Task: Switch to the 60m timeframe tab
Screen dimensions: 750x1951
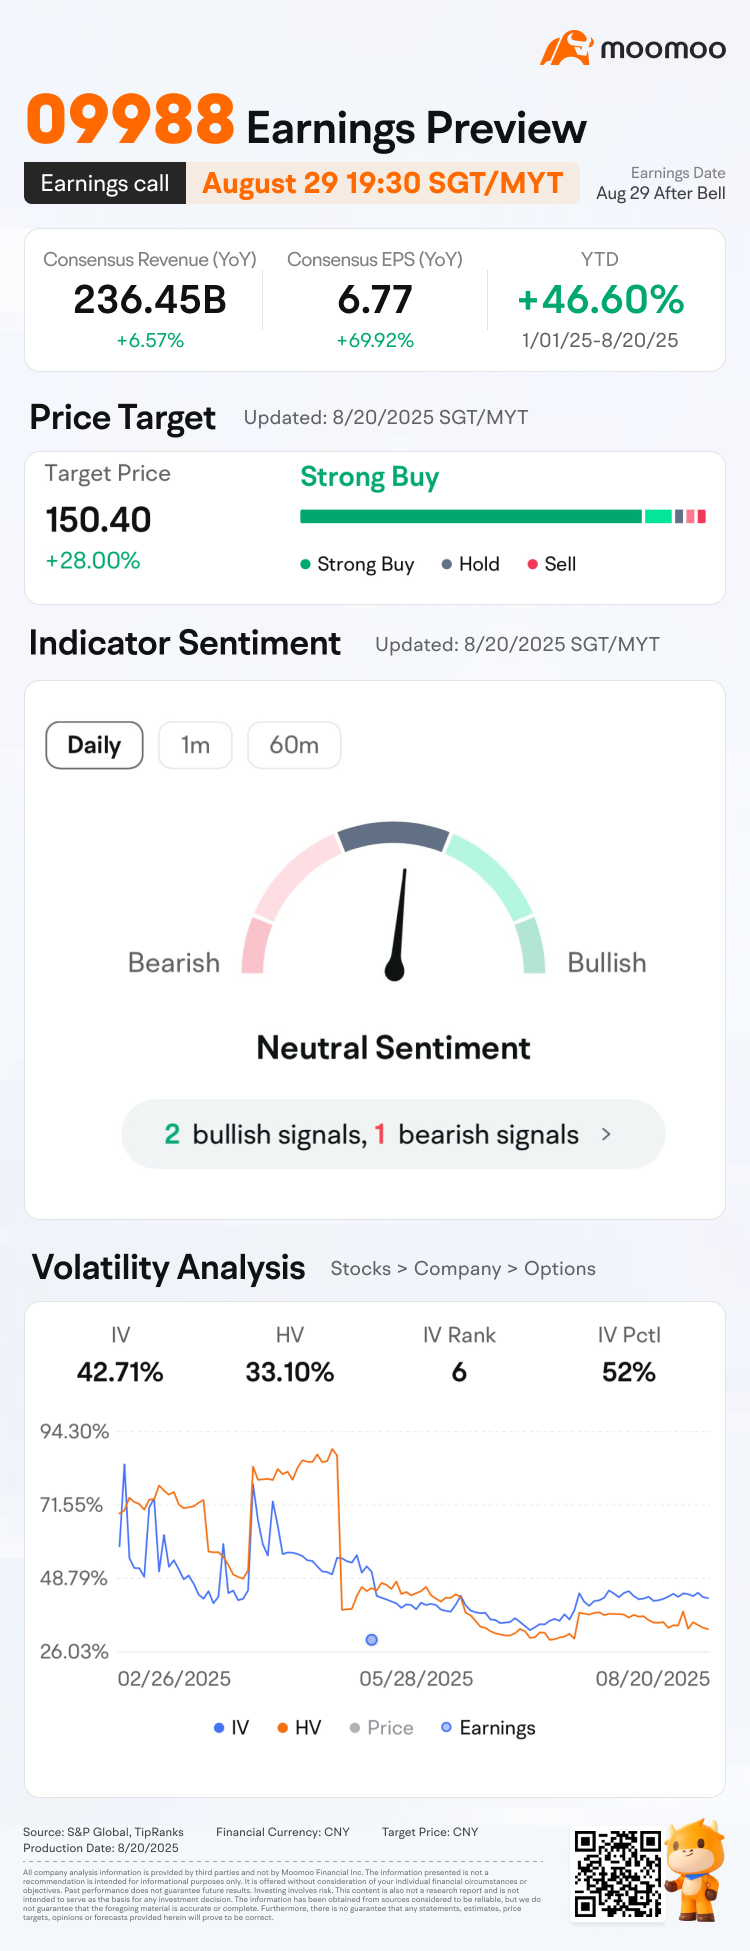Action: coord(294,745)
